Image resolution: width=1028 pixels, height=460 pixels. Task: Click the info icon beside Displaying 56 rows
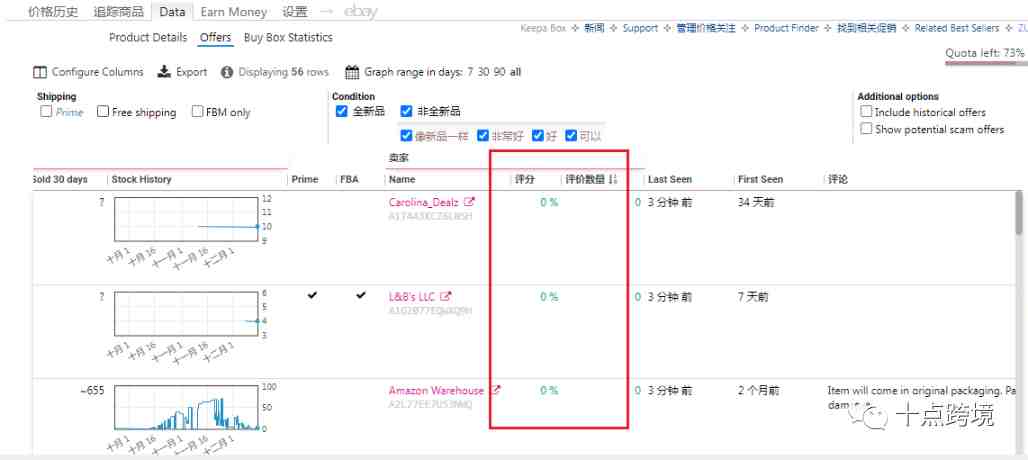(x=227, y=72)
